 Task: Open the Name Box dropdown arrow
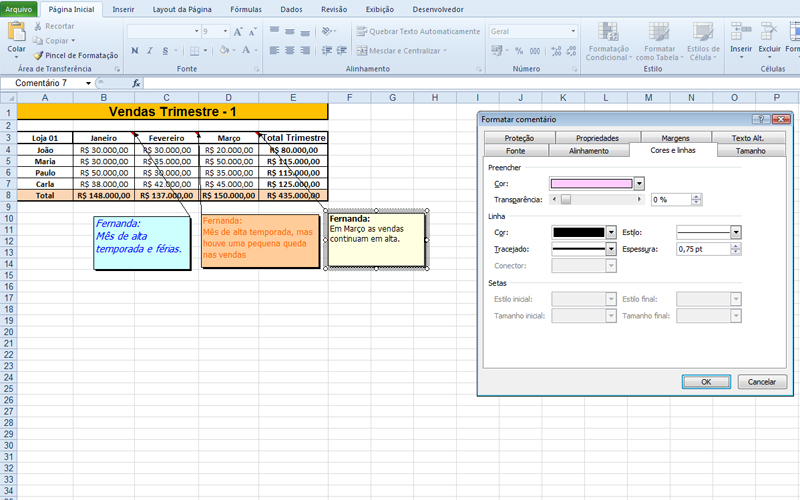click(x=88, y=83)
